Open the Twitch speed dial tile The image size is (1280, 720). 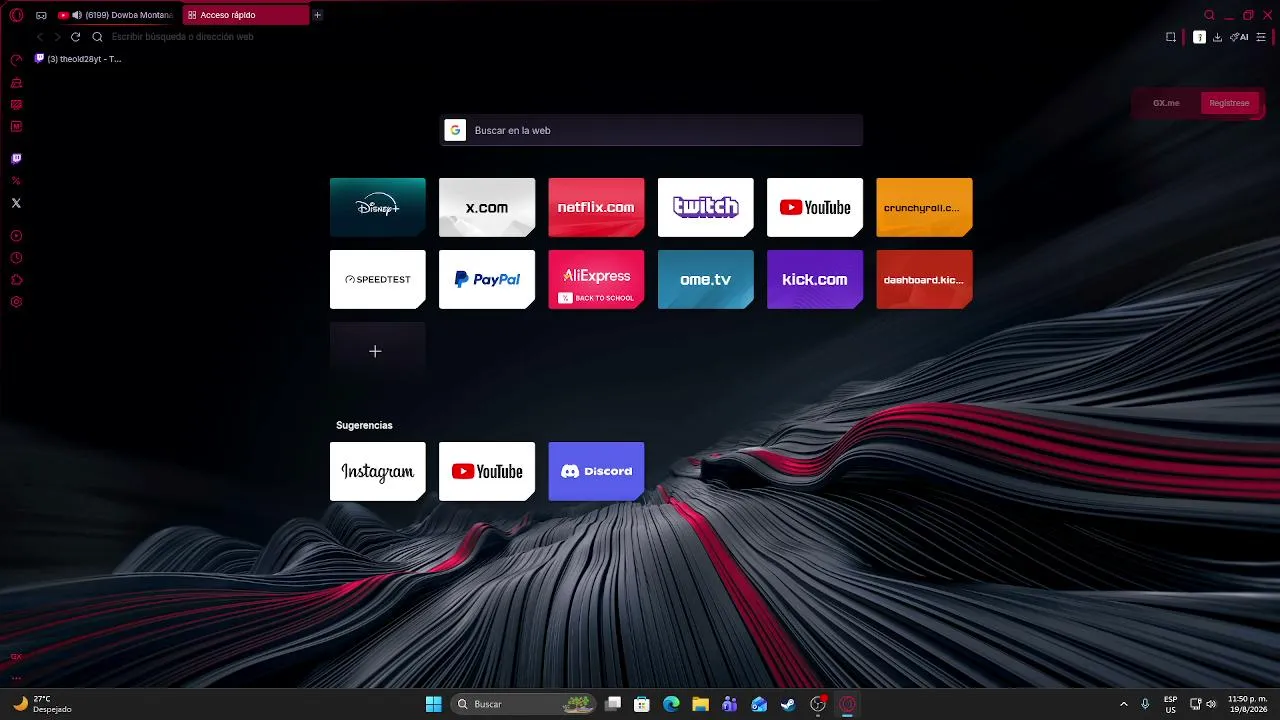[x=706, y=207]
